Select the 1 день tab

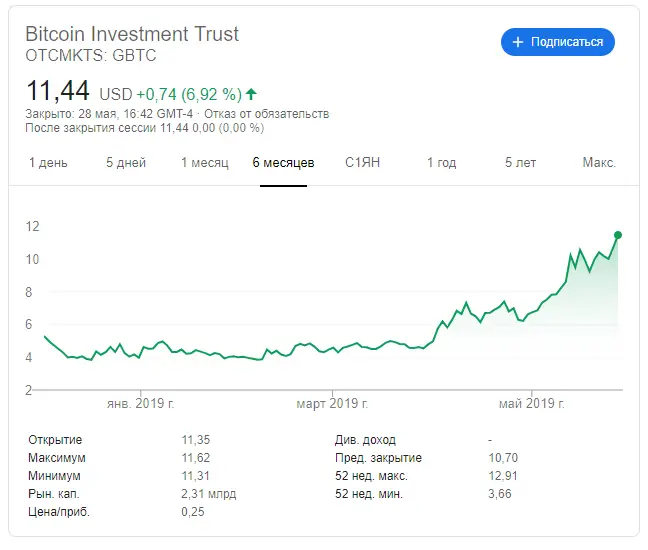[48, 163]
